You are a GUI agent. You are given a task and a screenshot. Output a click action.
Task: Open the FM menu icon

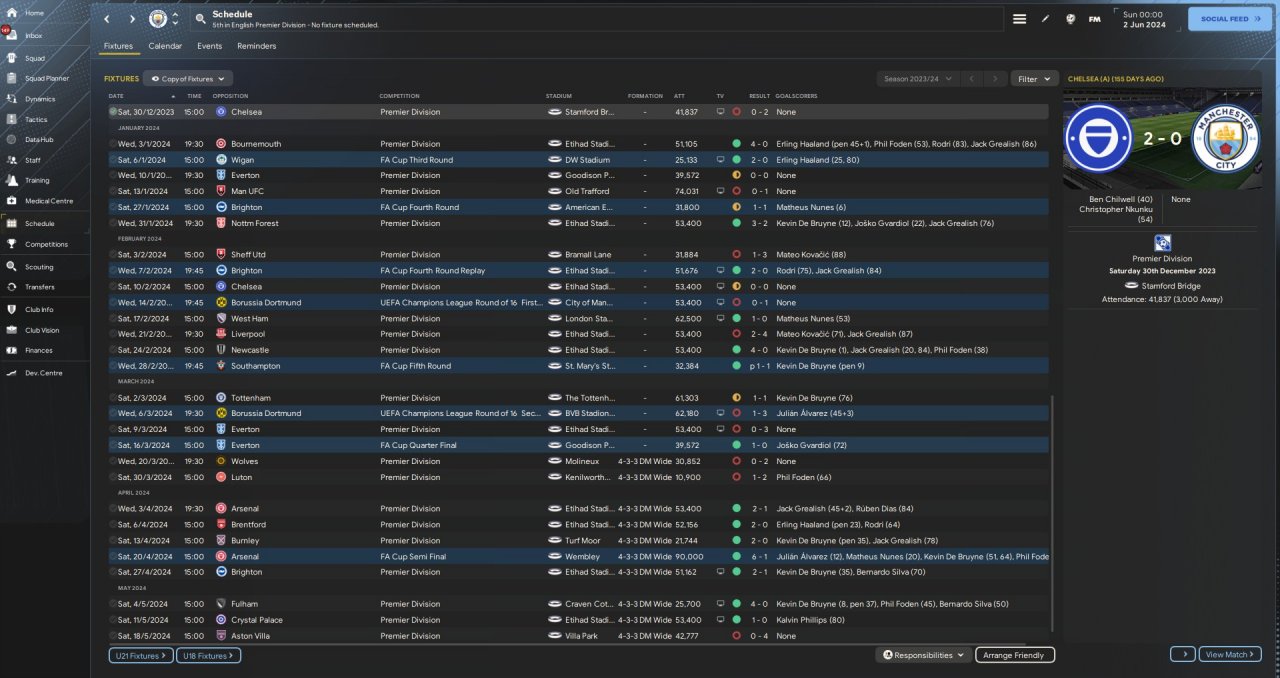(1094, 19)
